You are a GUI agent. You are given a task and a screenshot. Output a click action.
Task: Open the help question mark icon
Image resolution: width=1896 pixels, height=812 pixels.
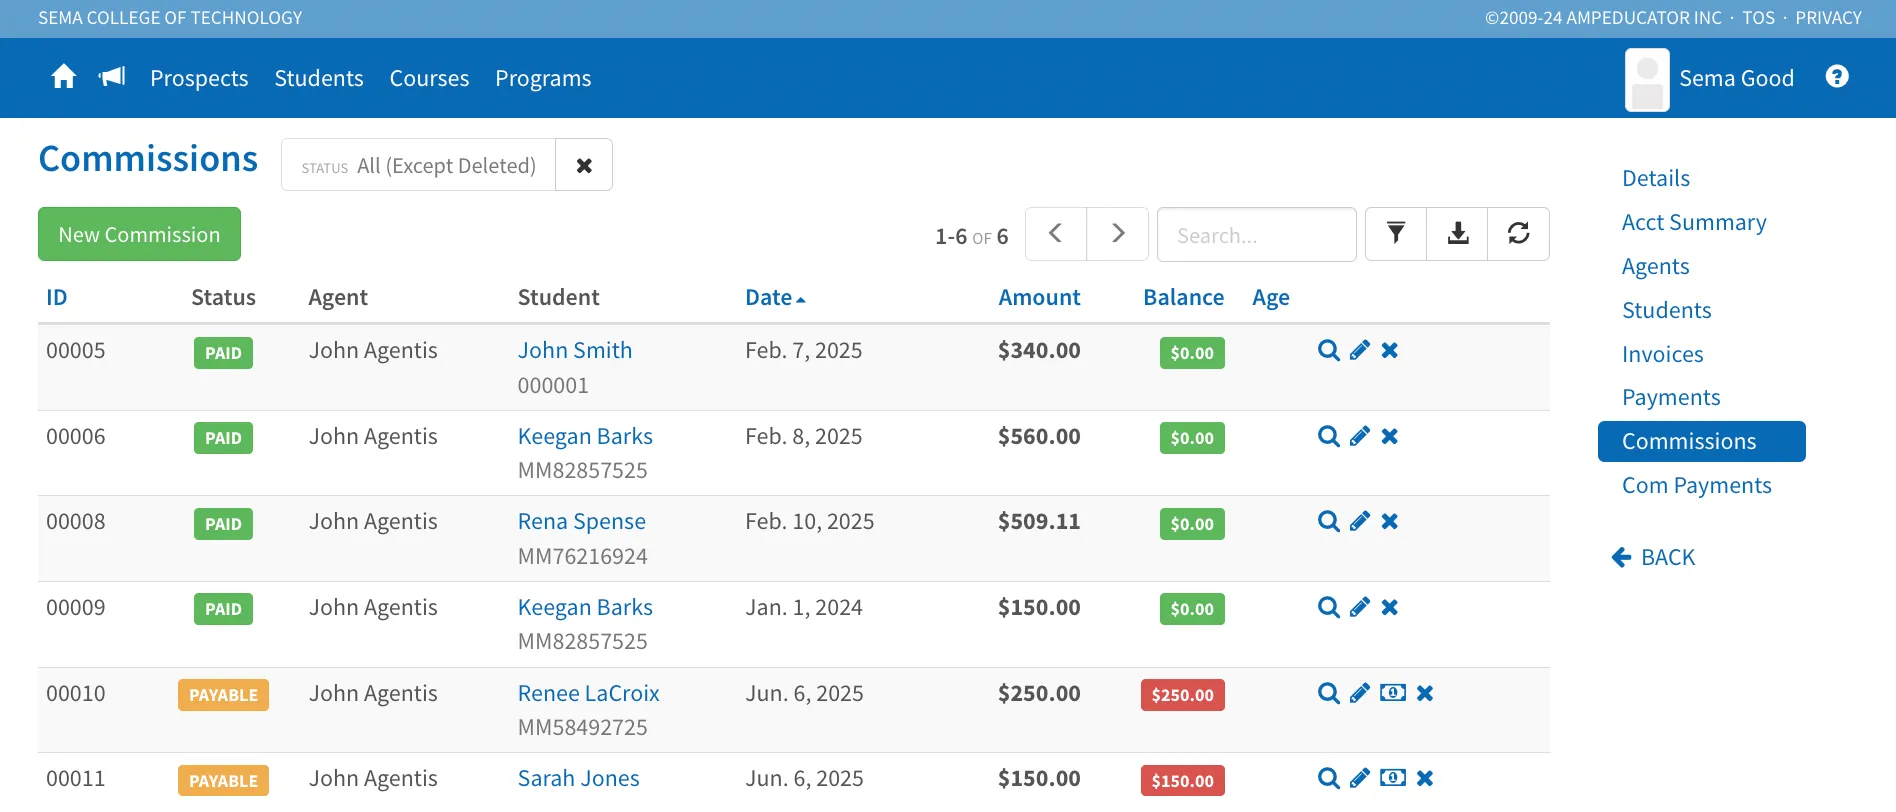pos(1837,77)
